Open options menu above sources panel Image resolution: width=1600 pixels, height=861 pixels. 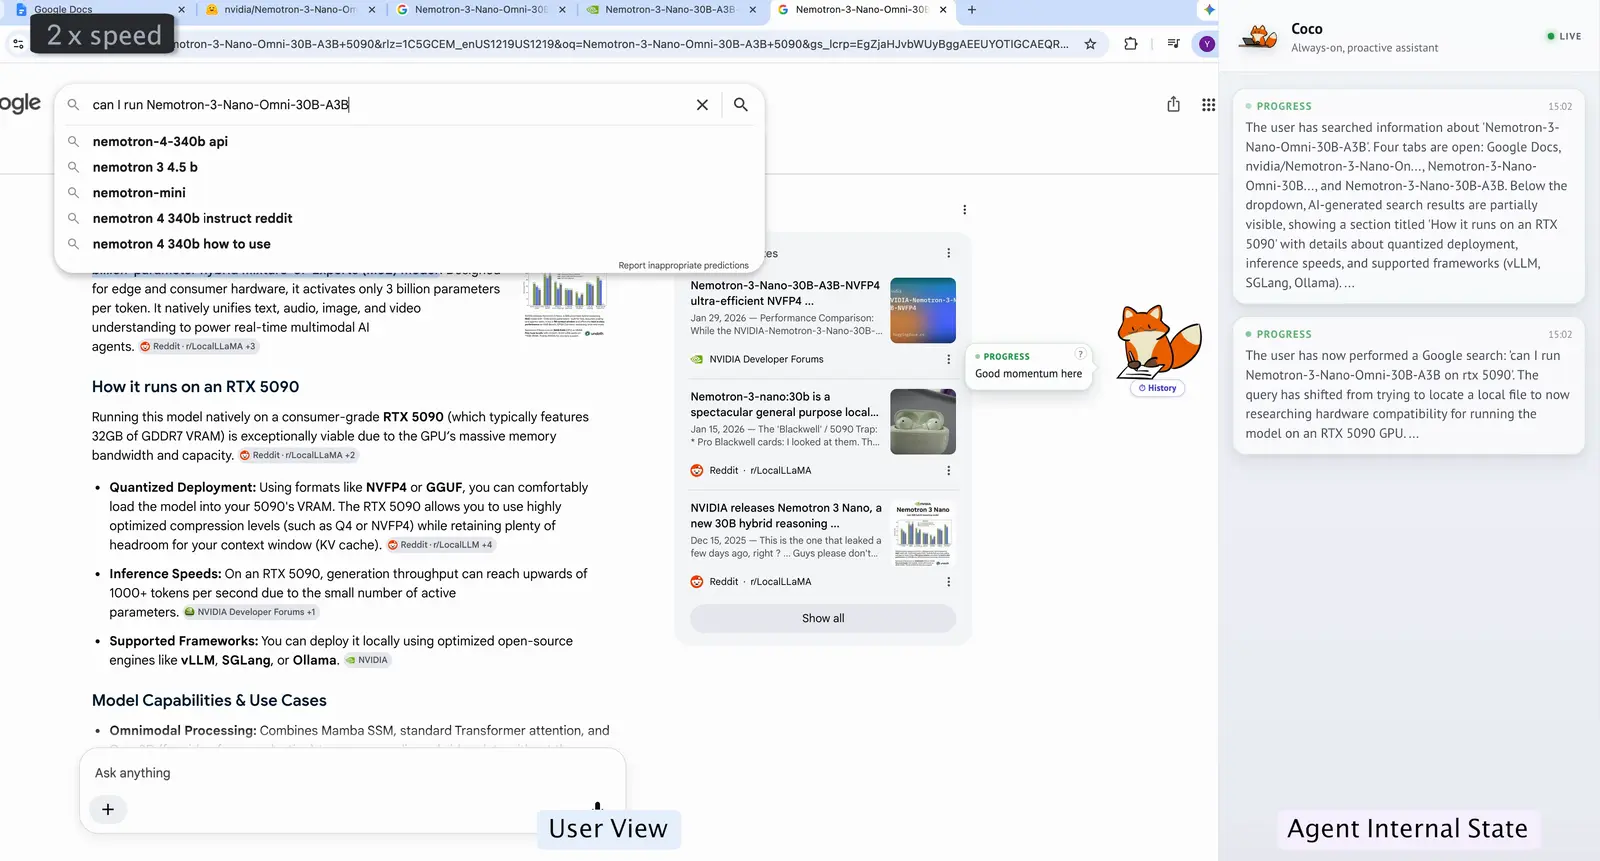click(964, 210)
